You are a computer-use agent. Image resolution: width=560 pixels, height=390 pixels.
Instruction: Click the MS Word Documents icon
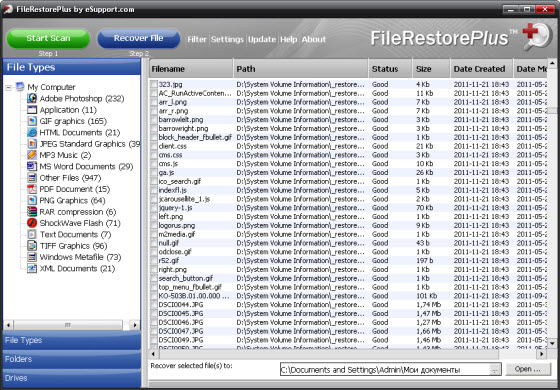pos(32,166)
